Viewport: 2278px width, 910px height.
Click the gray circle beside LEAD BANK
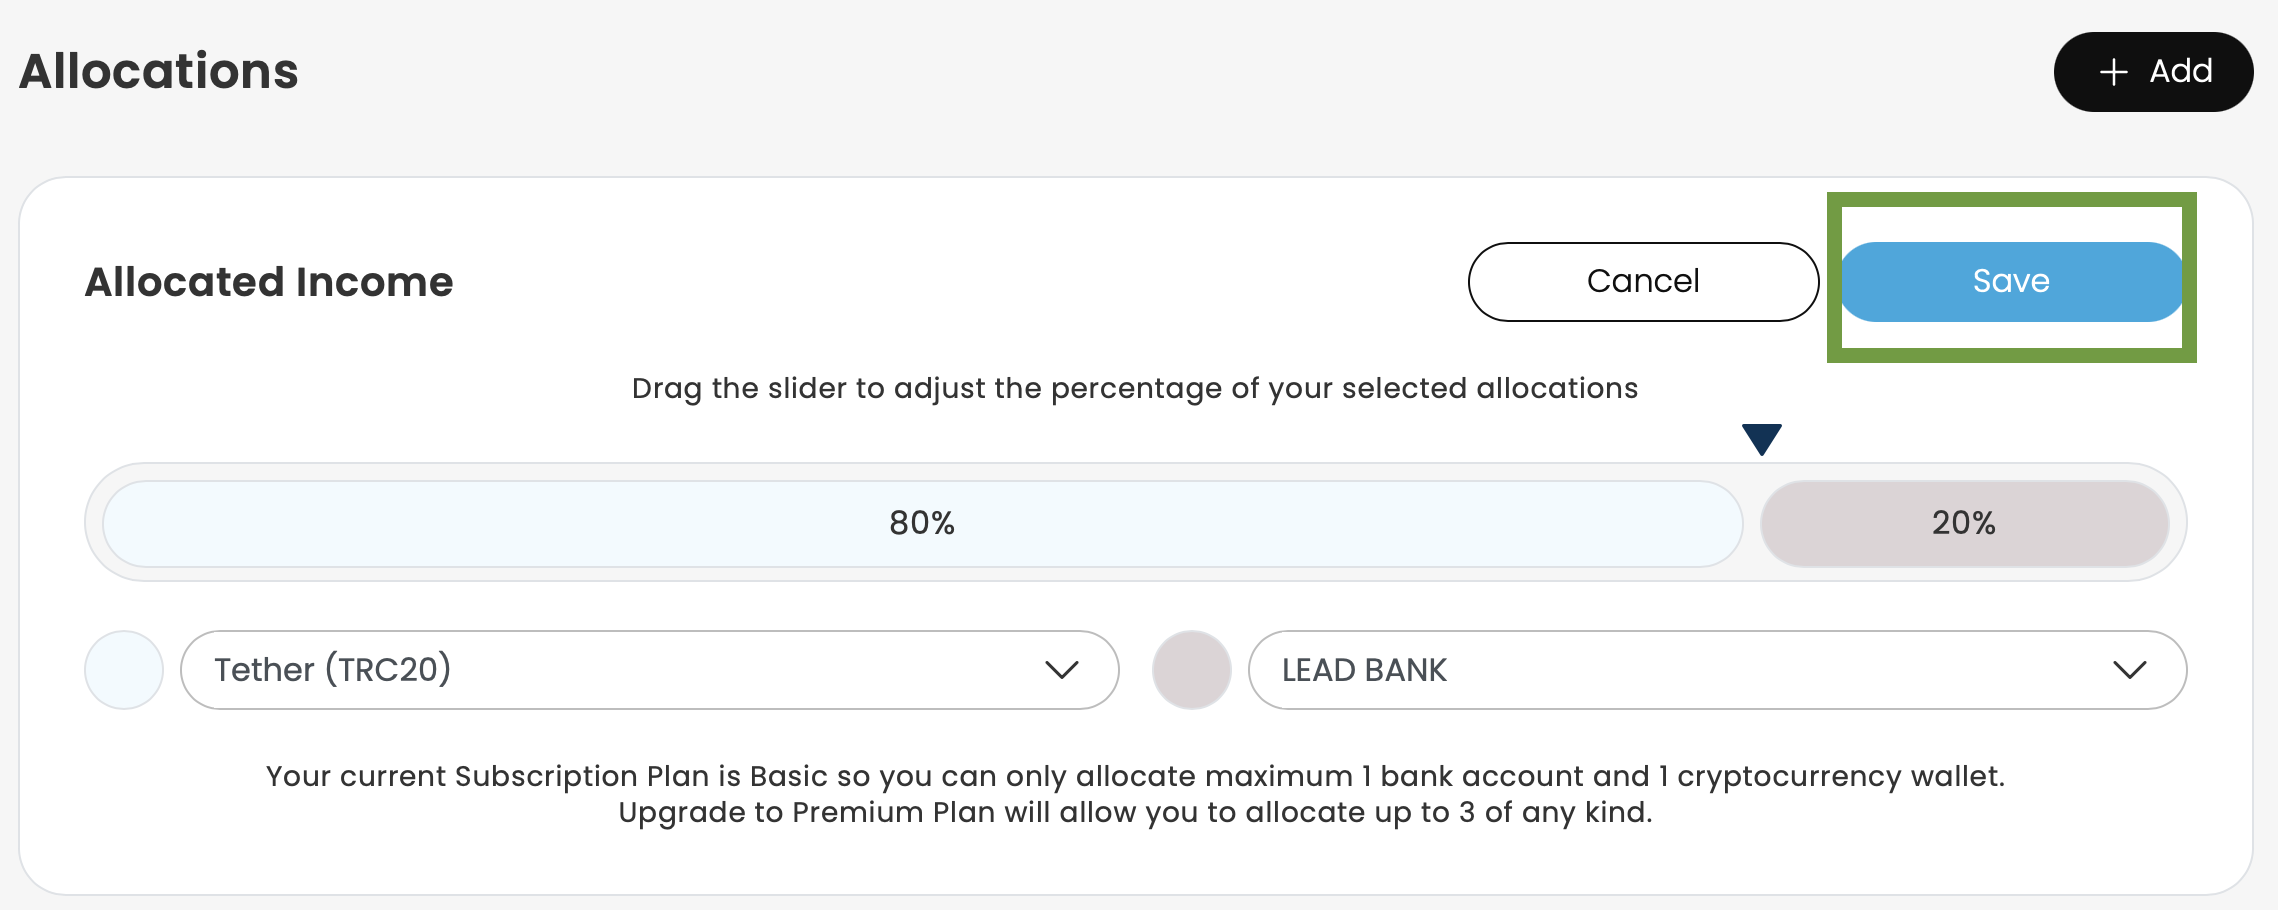[1191, 670]
